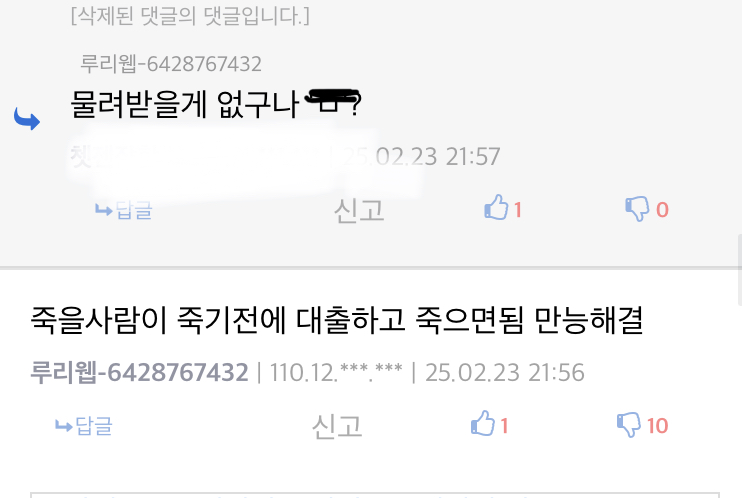Click the thumbs-up icon on 21:57 reply

(496, 207)
